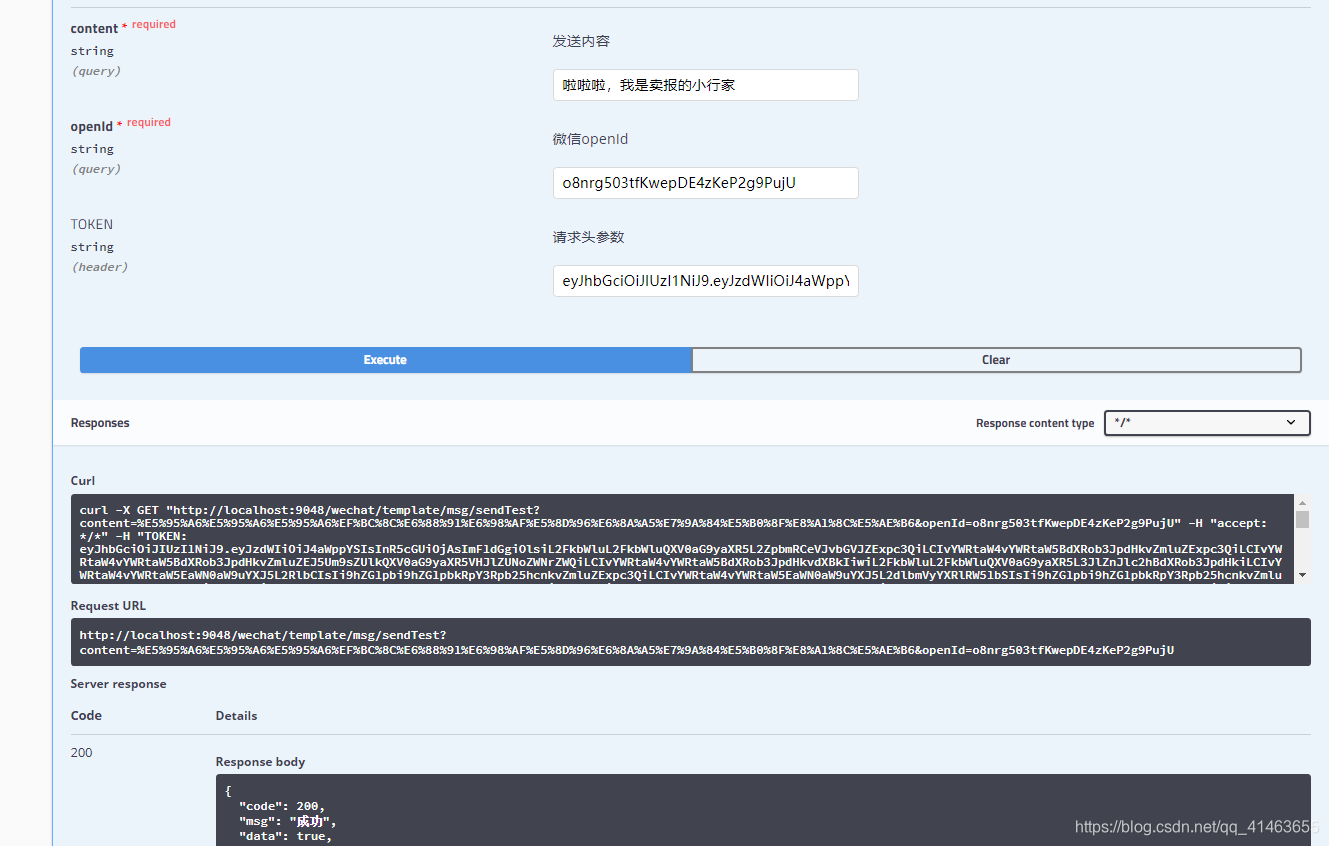Screen dimensions: 1329x846
Task: Click the 发送内容 description text
Action: pos(581,41)
